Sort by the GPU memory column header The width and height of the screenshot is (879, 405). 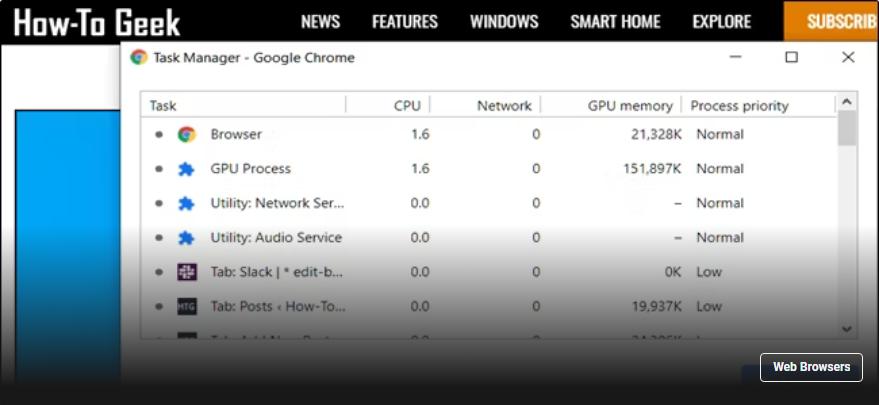[x=630, y=105]
